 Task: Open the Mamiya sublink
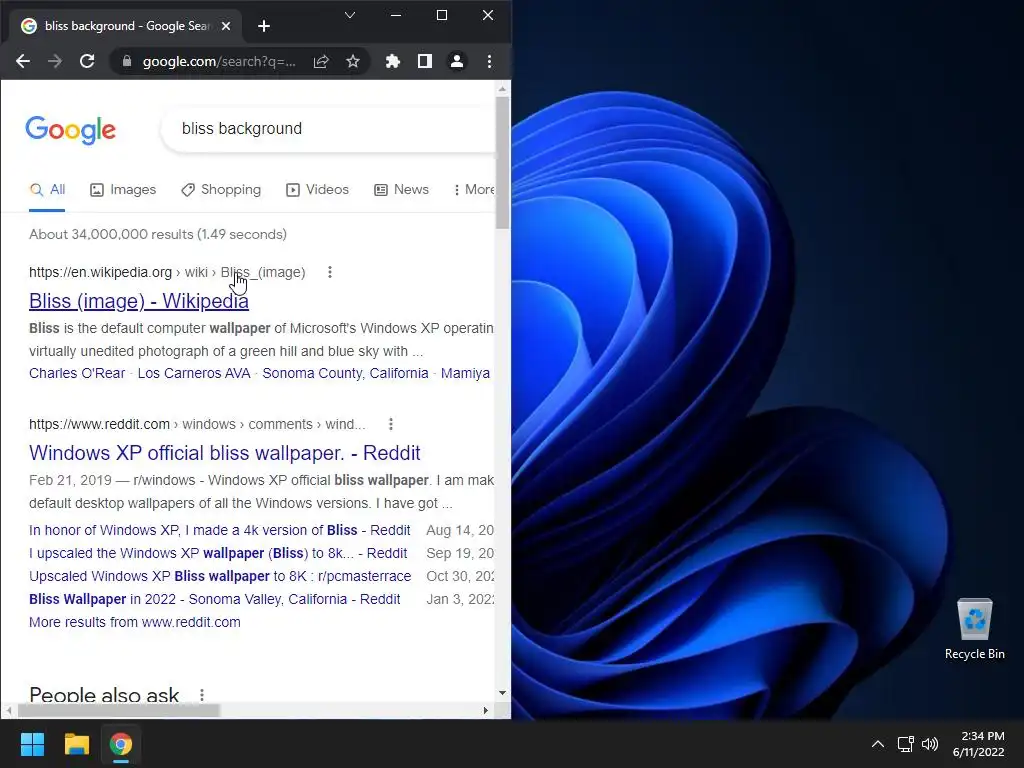point(465,373)
